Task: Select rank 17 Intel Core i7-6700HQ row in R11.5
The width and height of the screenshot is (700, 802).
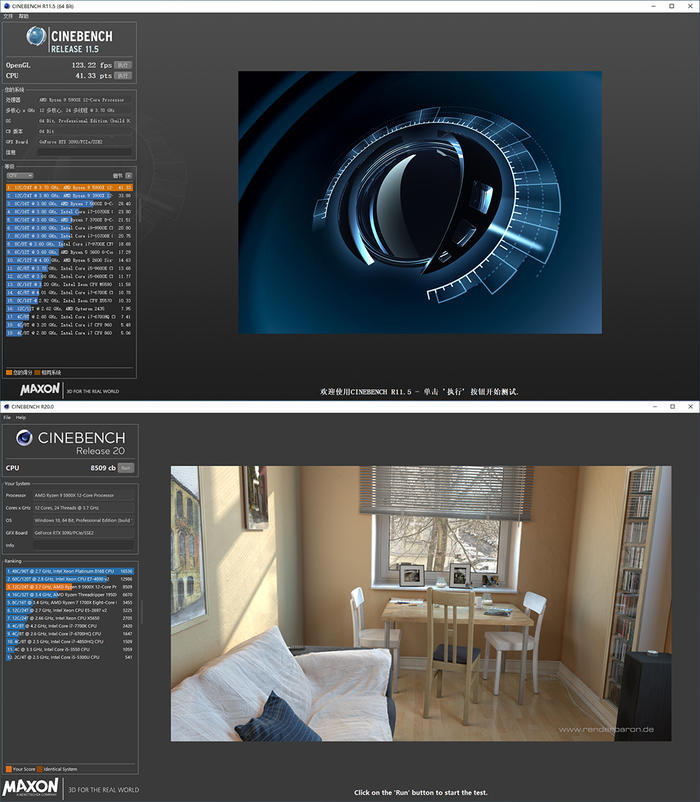Action: point(69,317)
